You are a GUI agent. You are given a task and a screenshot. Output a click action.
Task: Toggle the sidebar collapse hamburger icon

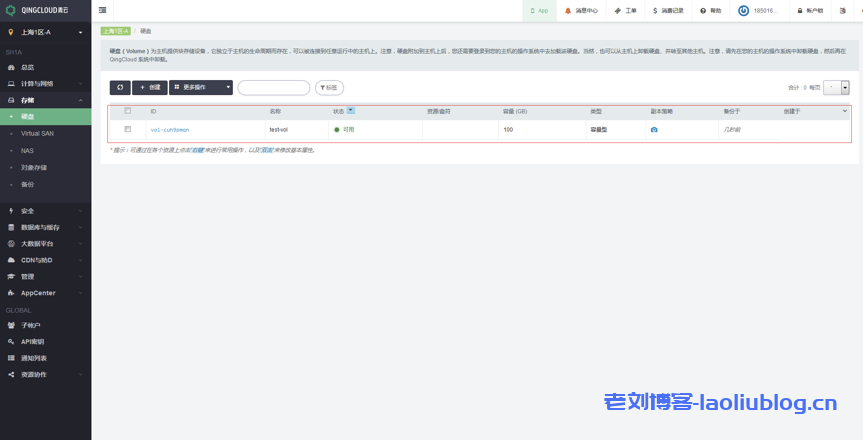(102, 10)
